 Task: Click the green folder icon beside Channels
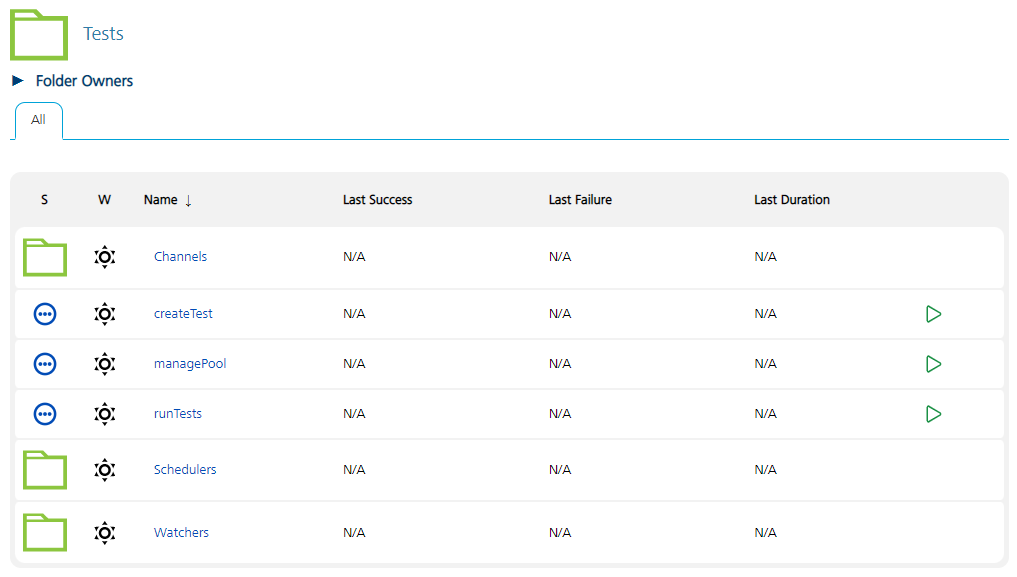click(x=44, y=257)
